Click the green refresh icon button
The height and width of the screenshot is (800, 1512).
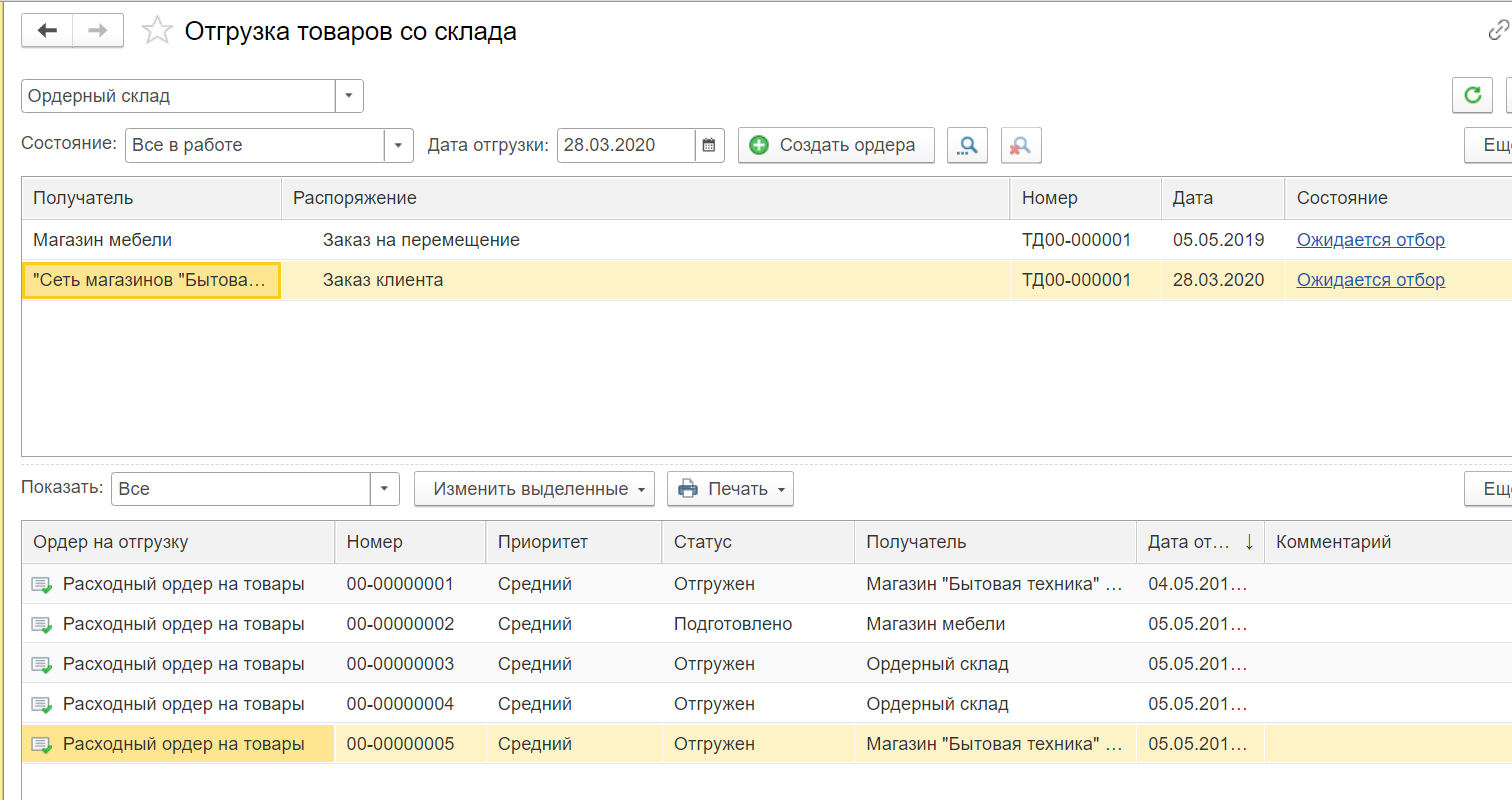pyautogui.click(x=1471, y=96)
